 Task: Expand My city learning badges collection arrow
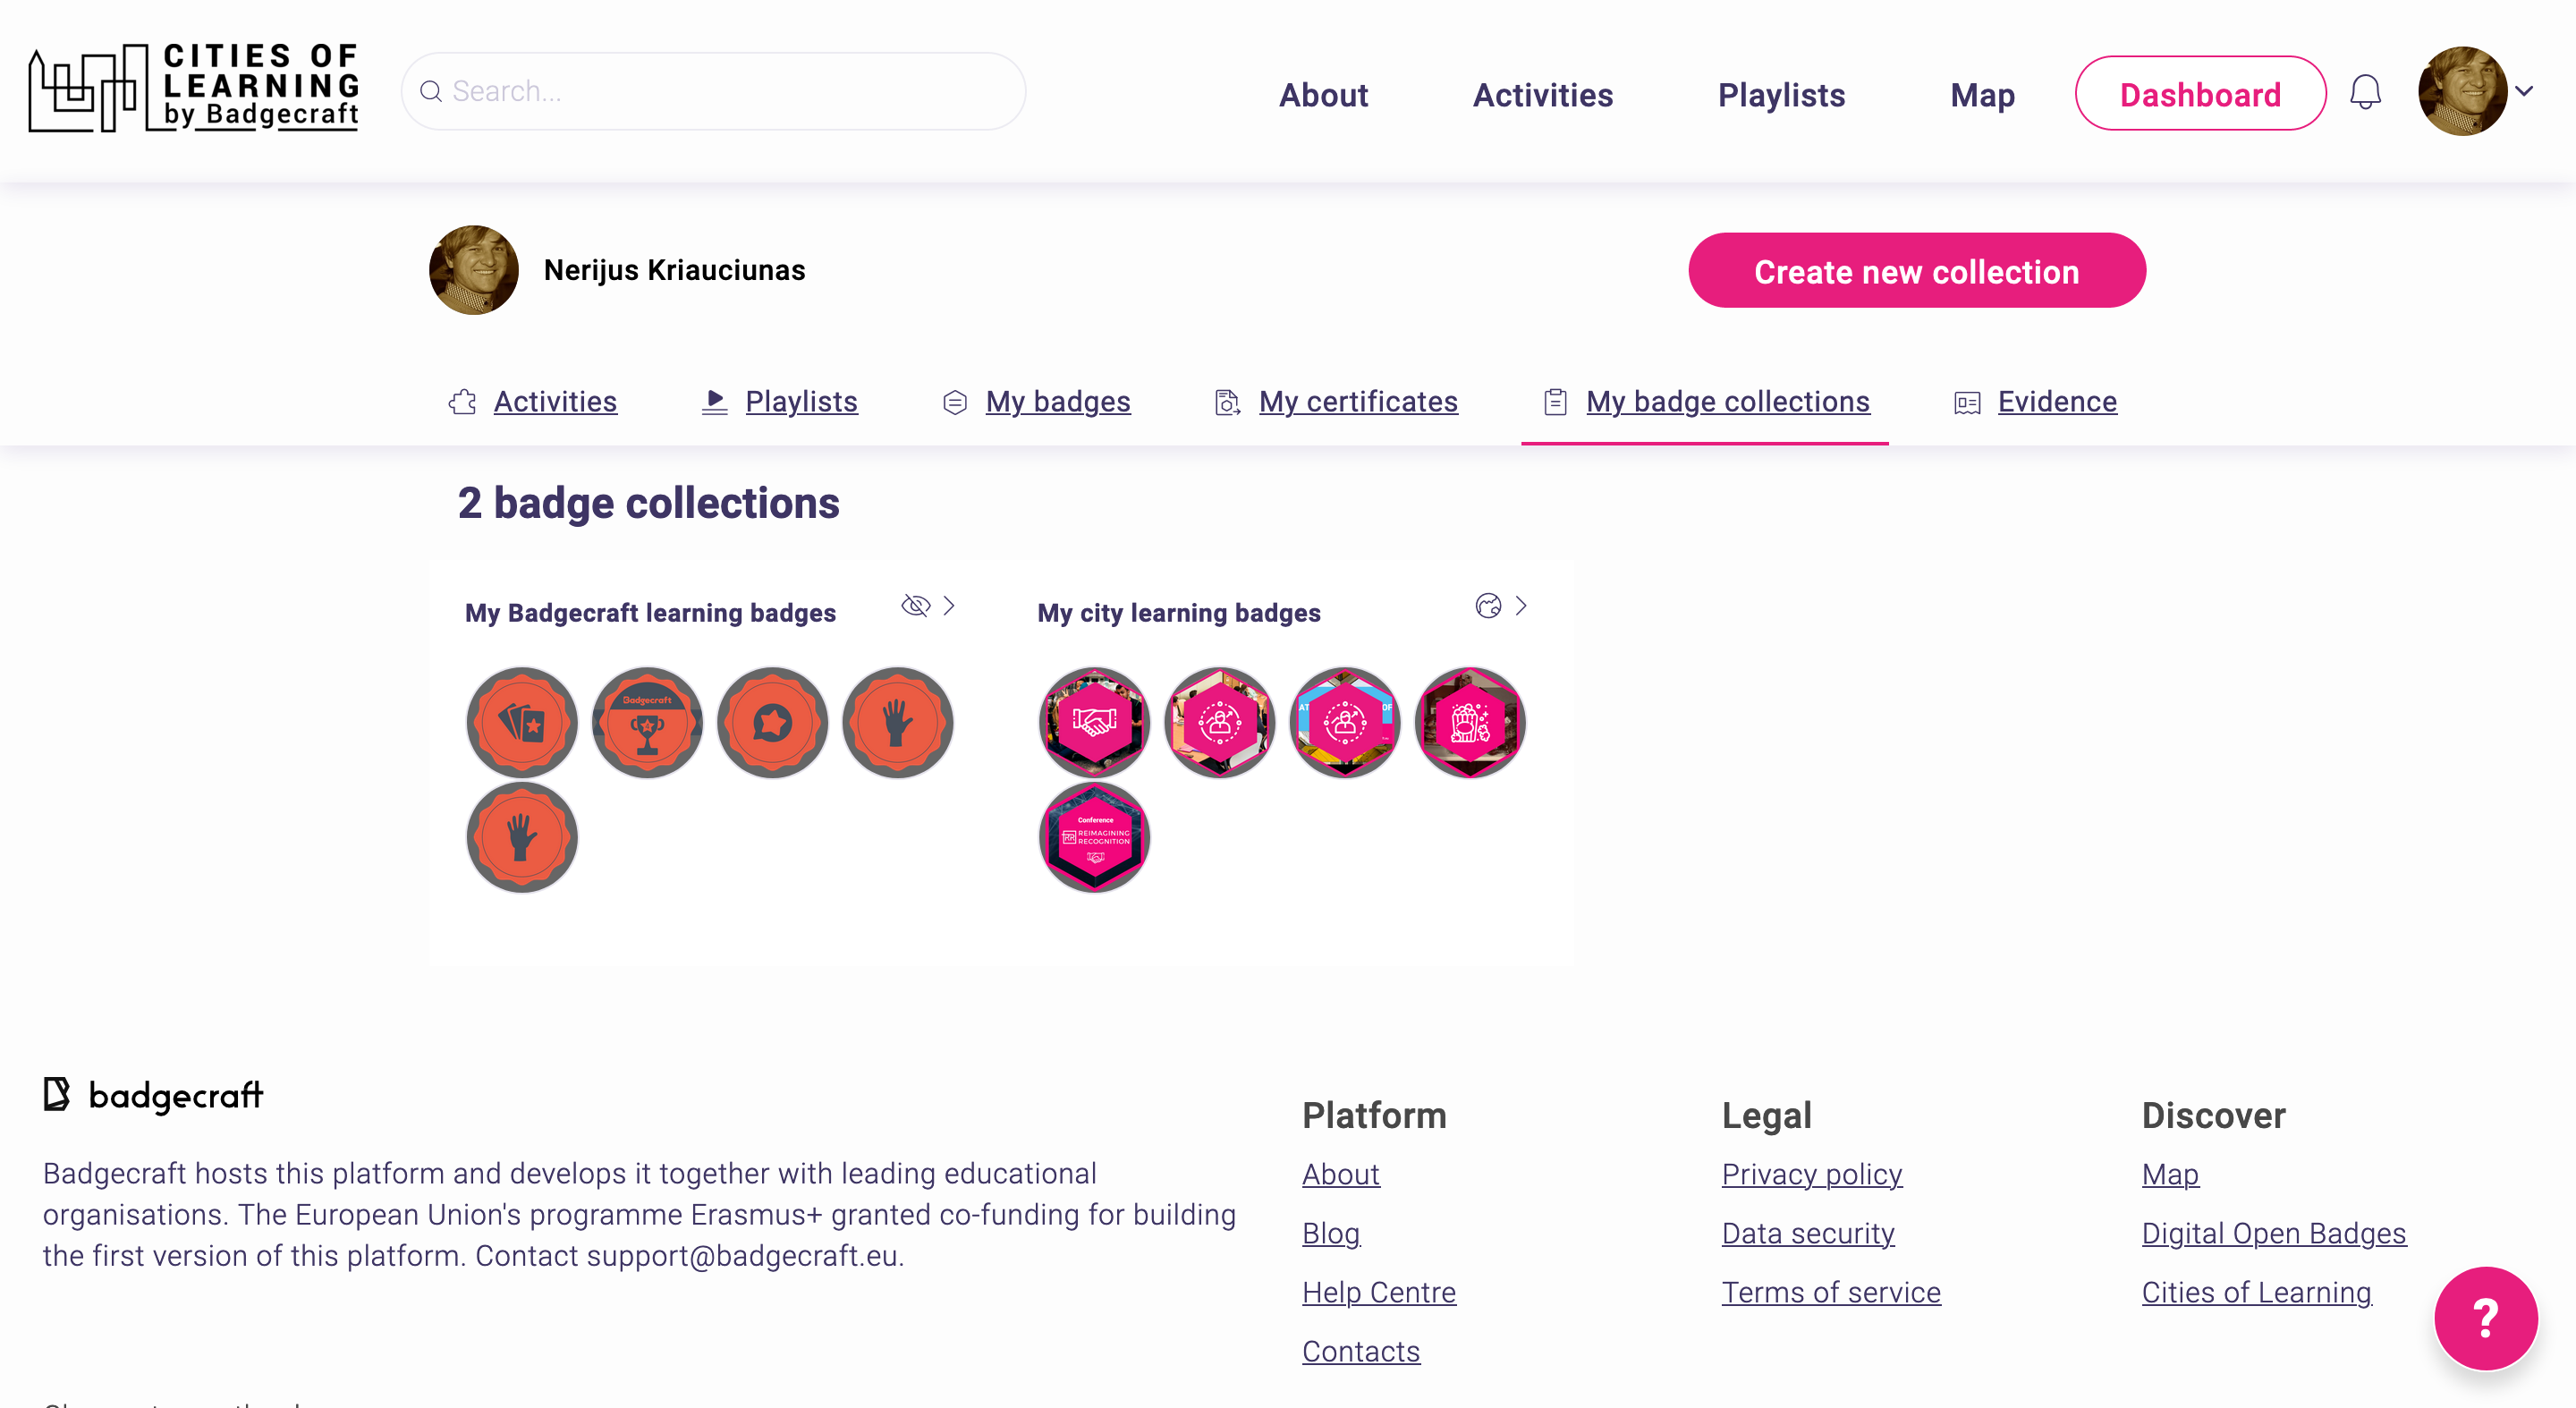[1521, 606]
